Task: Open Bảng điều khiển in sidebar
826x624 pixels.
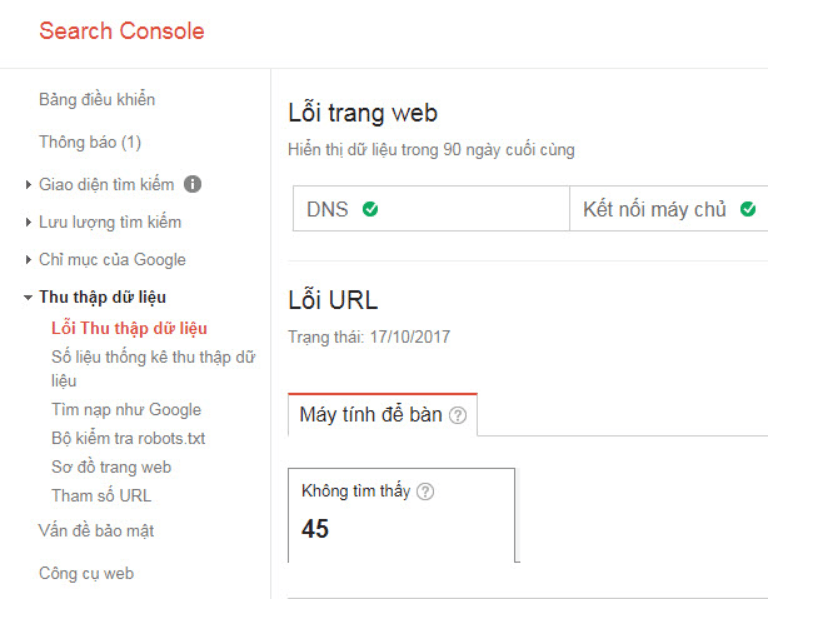Action: click(x=97, y=100)
